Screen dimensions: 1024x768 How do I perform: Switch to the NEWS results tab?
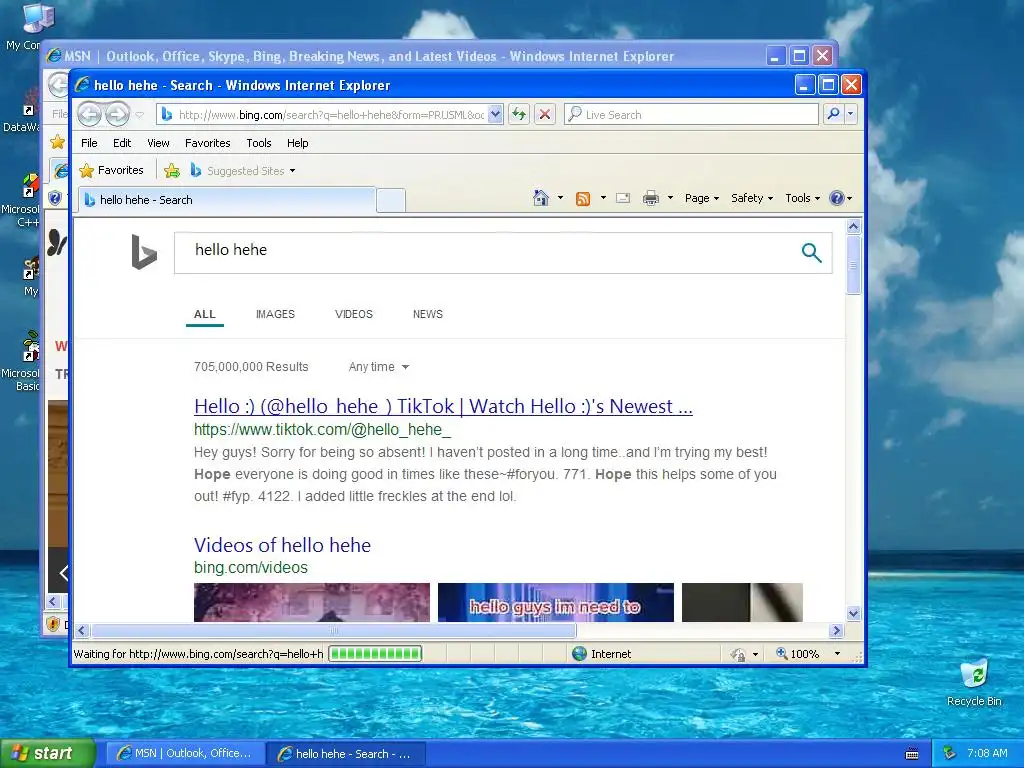click(428, 314)
